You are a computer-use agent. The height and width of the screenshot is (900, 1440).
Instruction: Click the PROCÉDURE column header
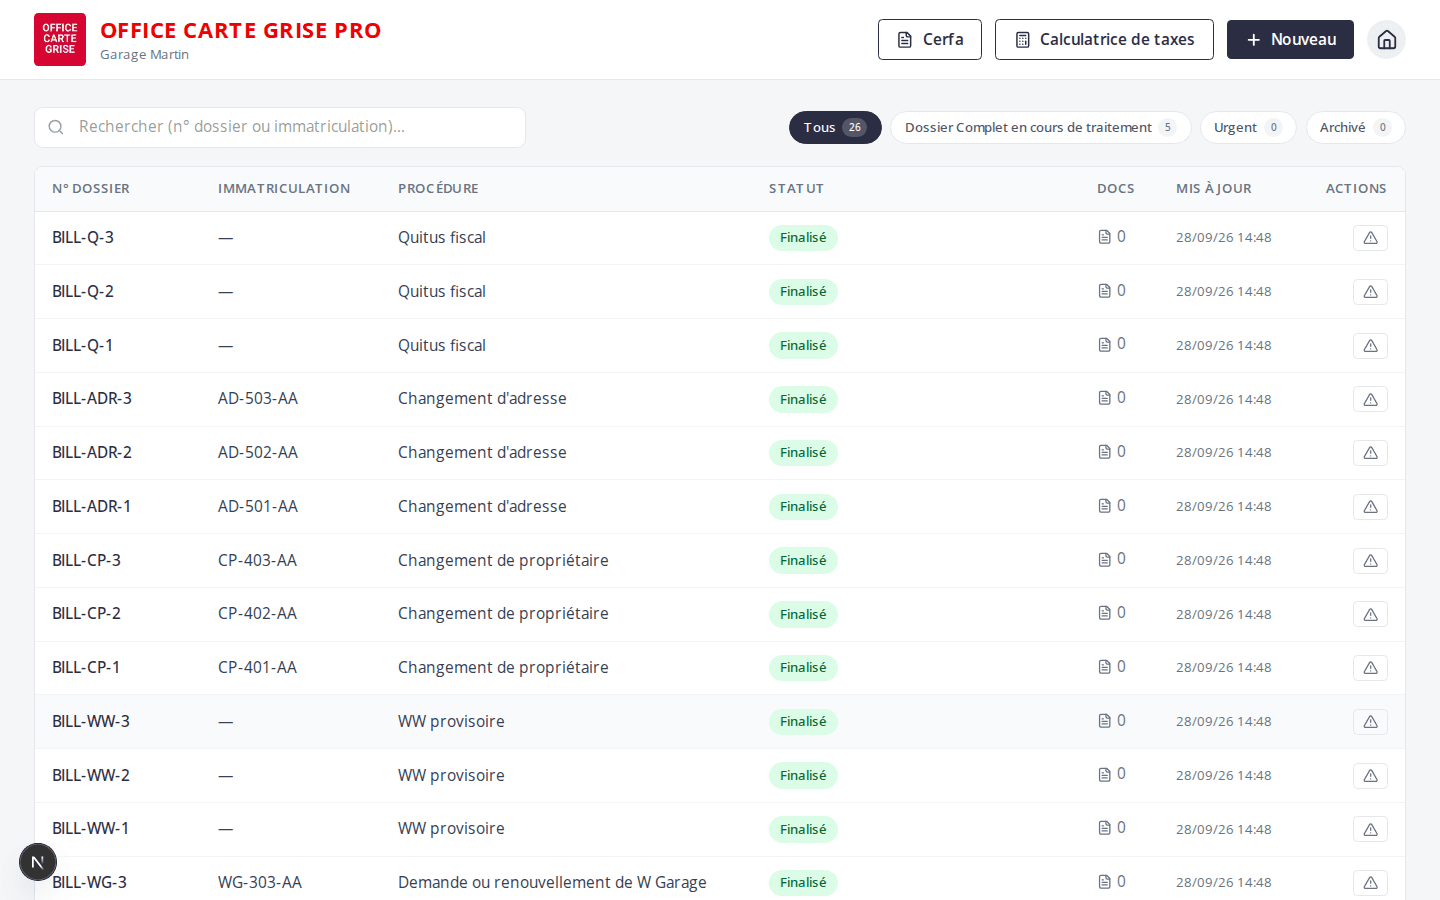[438, 188]
